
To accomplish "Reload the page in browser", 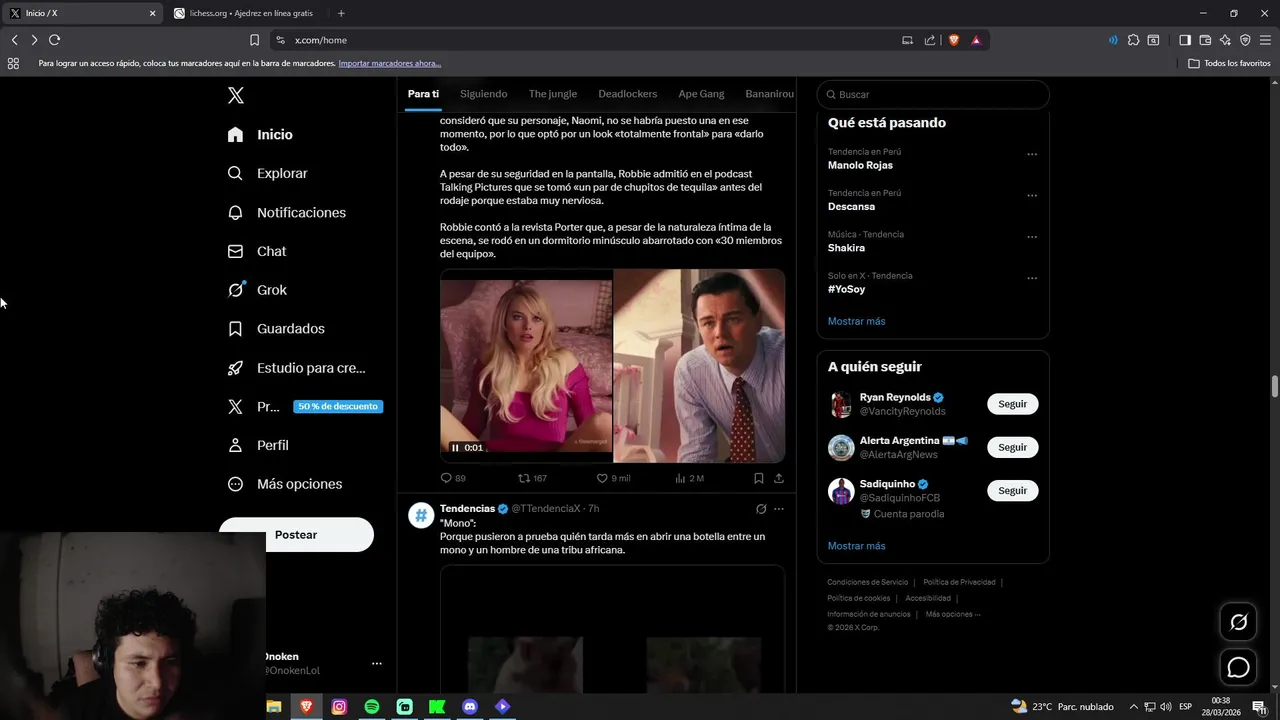I will (54, 40).
